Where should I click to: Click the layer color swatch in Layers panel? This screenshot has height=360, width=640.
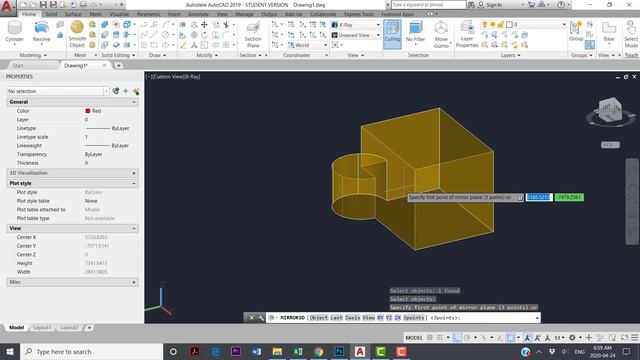pyautogui.click(x=509, y=24)
